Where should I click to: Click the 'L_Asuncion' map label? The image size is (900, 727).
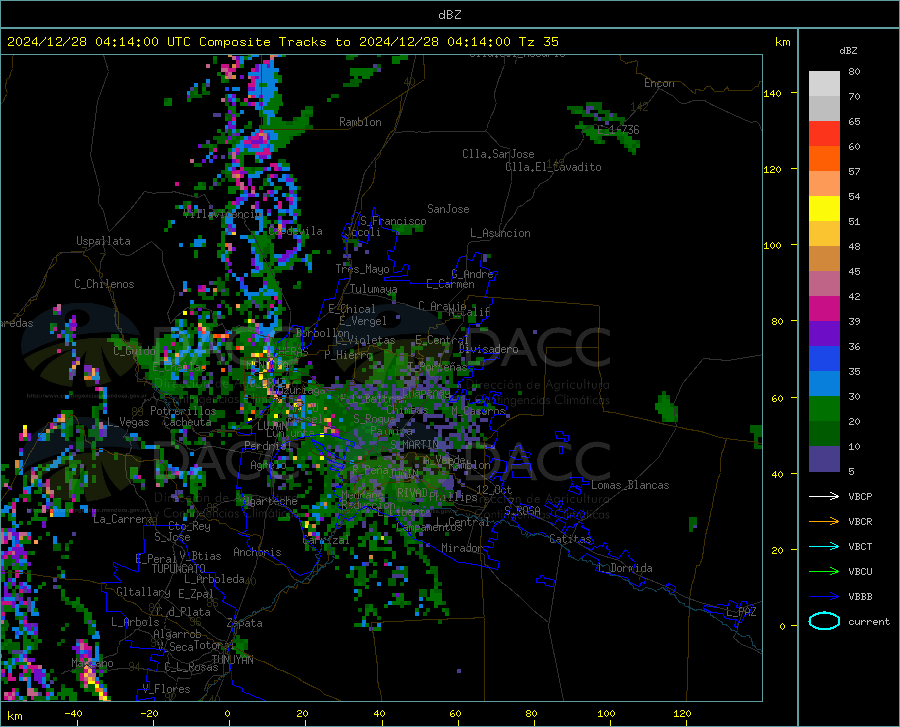click(x=500, y=233)
